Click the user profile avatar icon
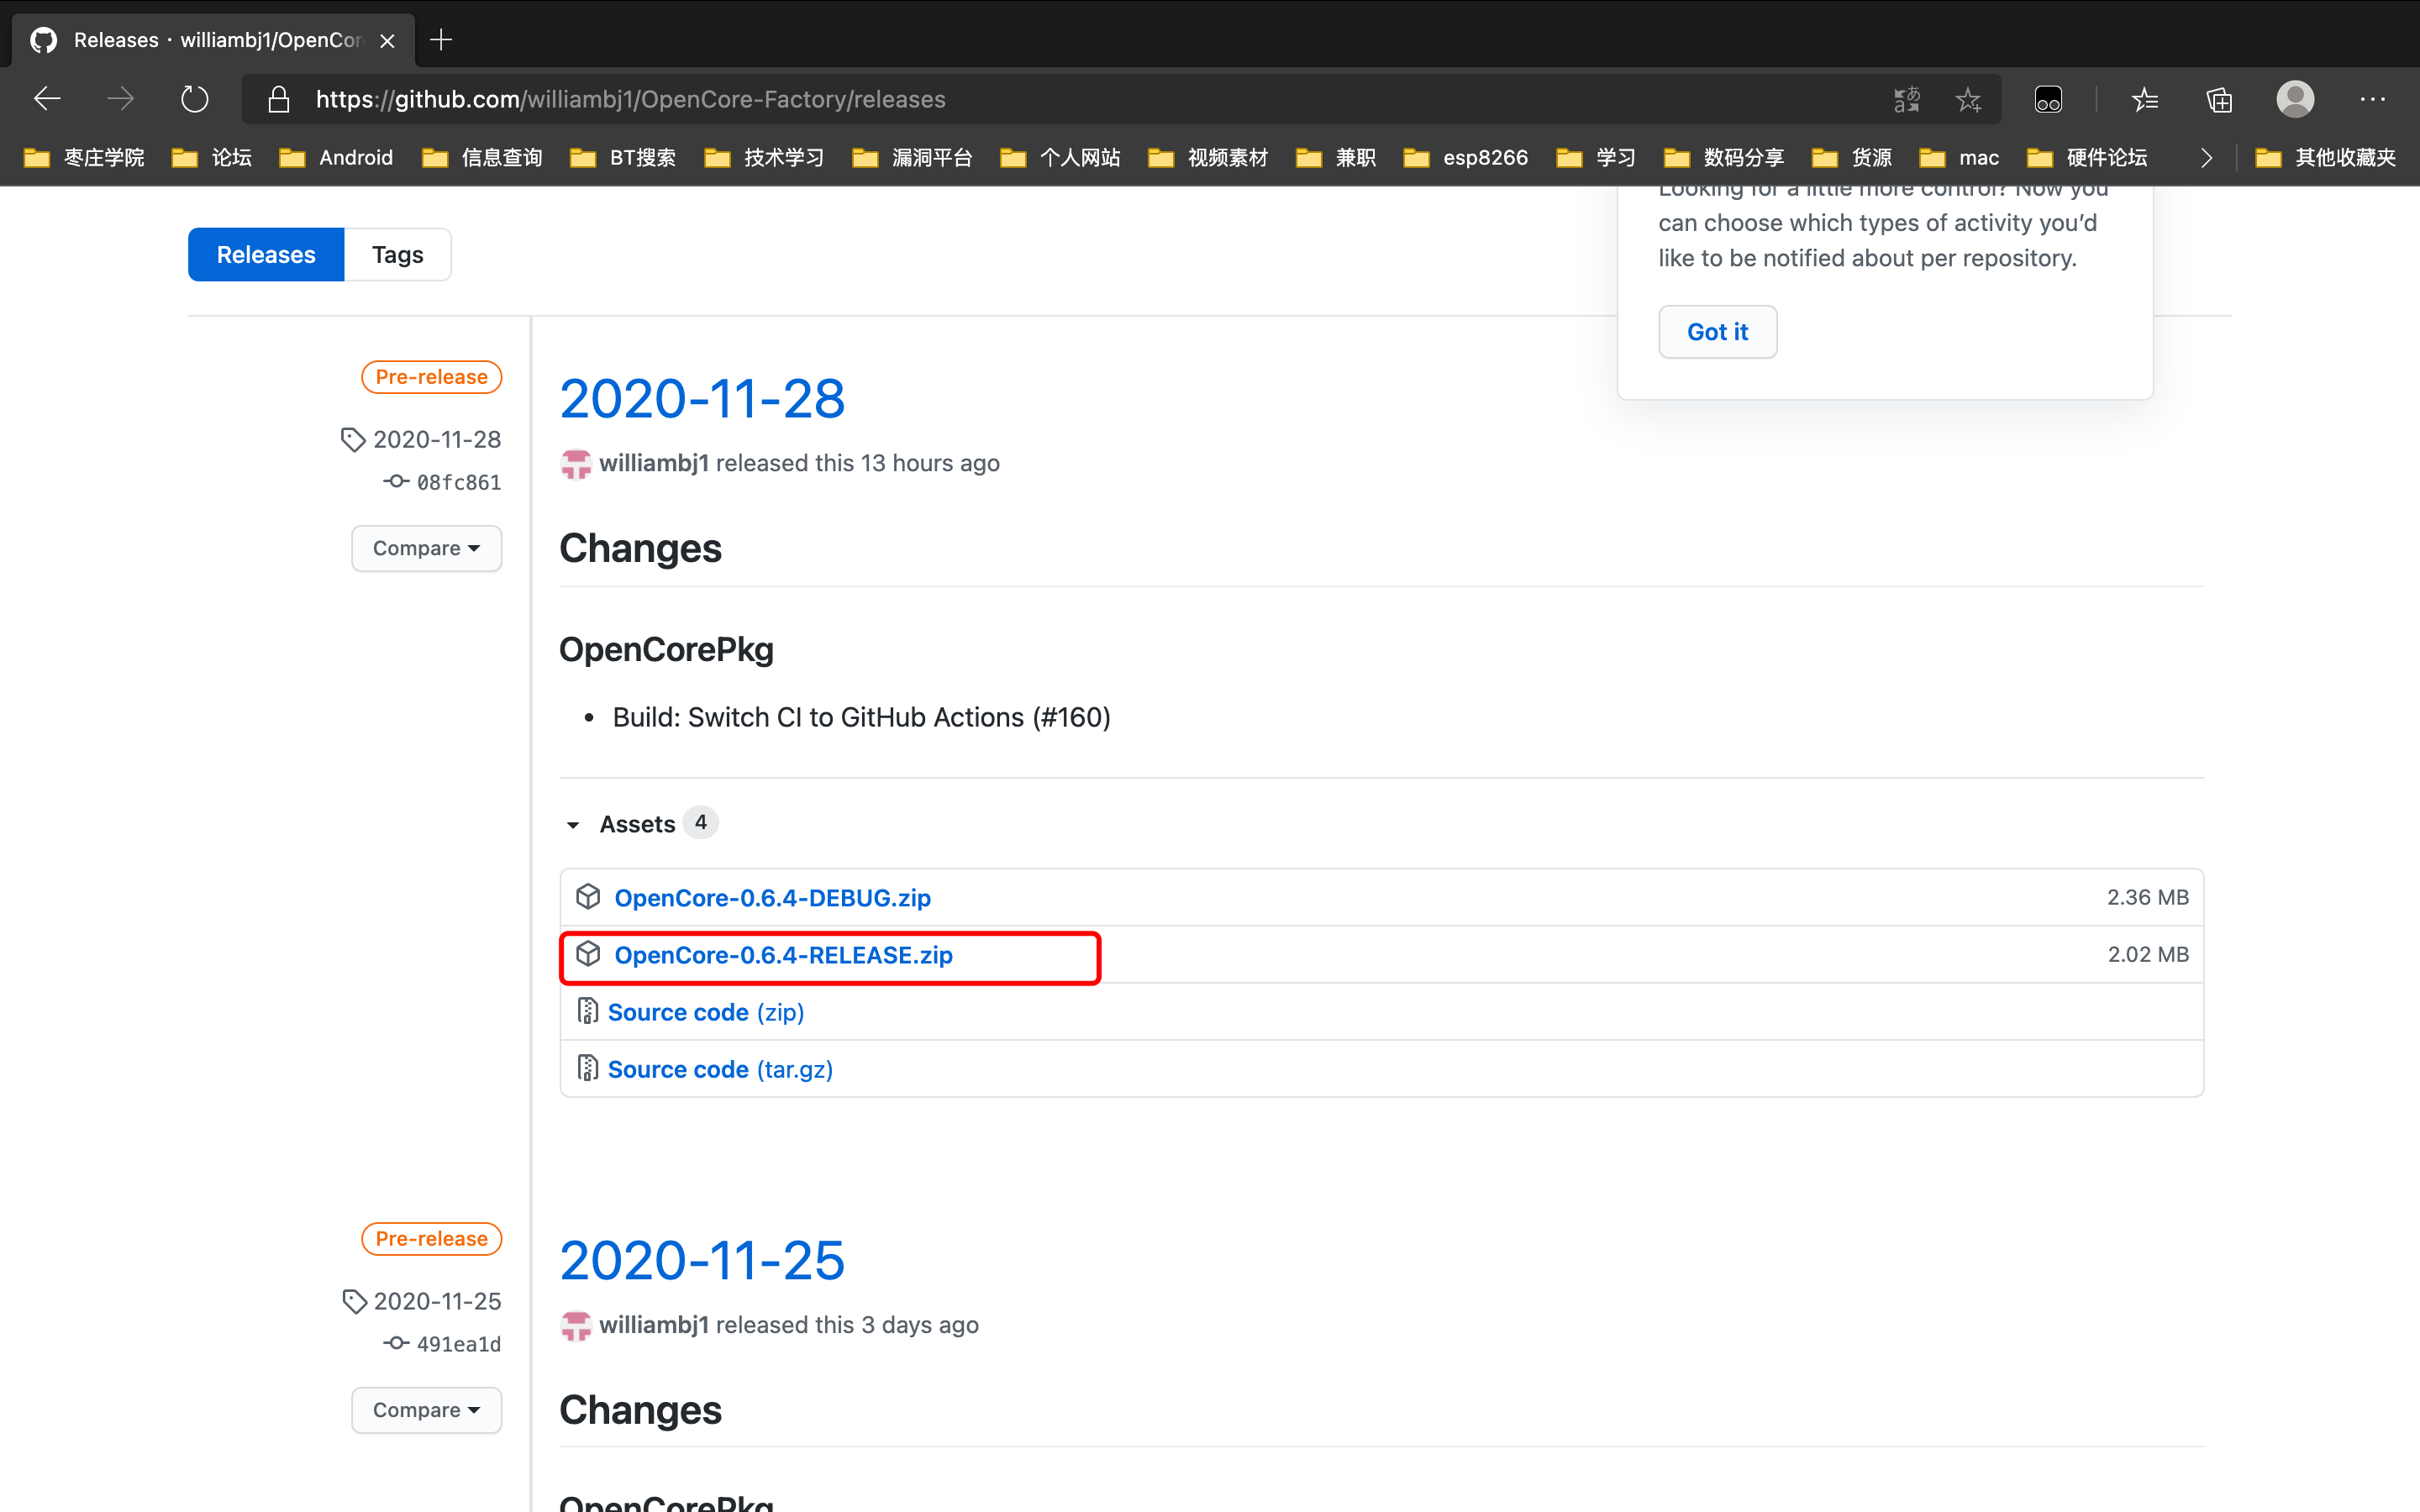The height and width of the screenshot is (1512, 2420). pos(2294,99)
